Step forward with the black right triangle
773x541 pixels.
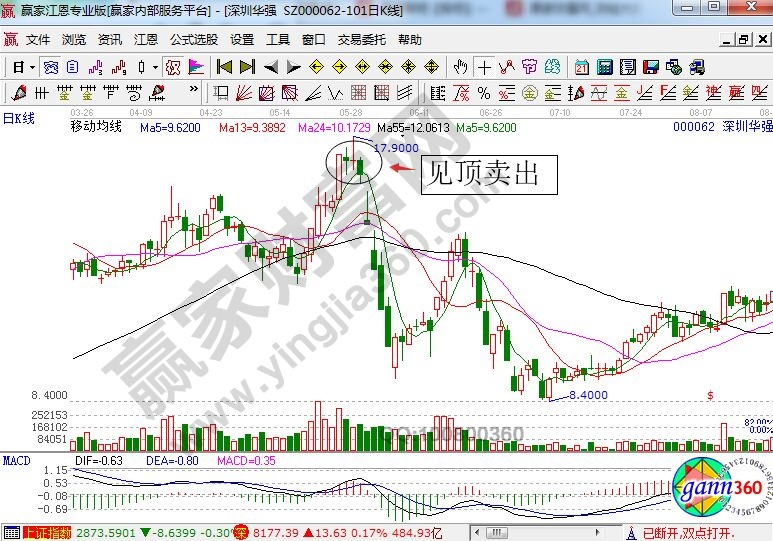point(293,67)
